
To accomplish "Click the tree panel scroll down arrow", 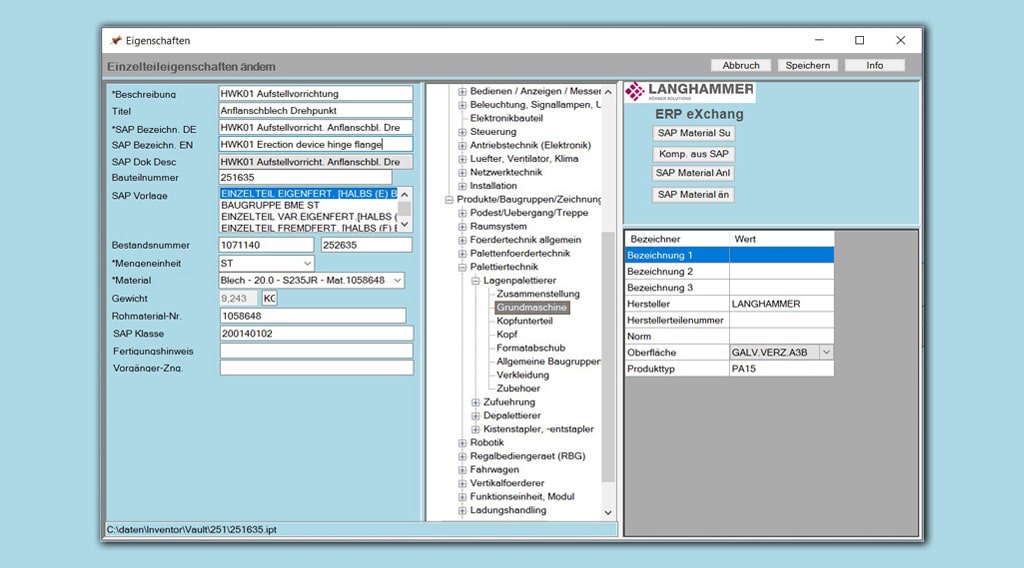I will [608, 512].
